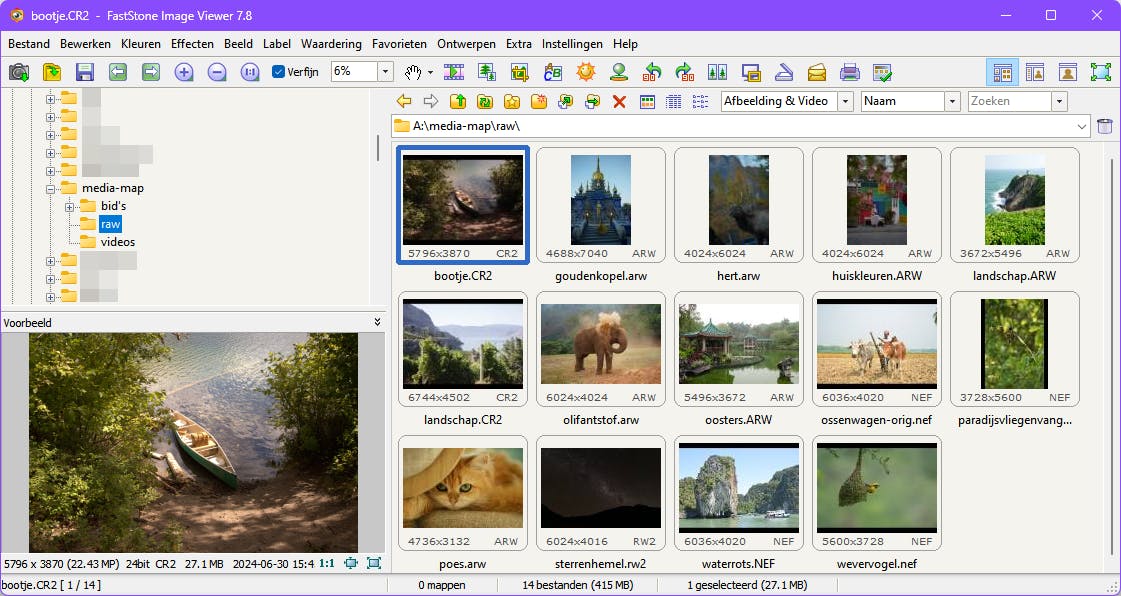
Task: Open the Afbeelding & Video filter dropdown
Action: point(845,101)
